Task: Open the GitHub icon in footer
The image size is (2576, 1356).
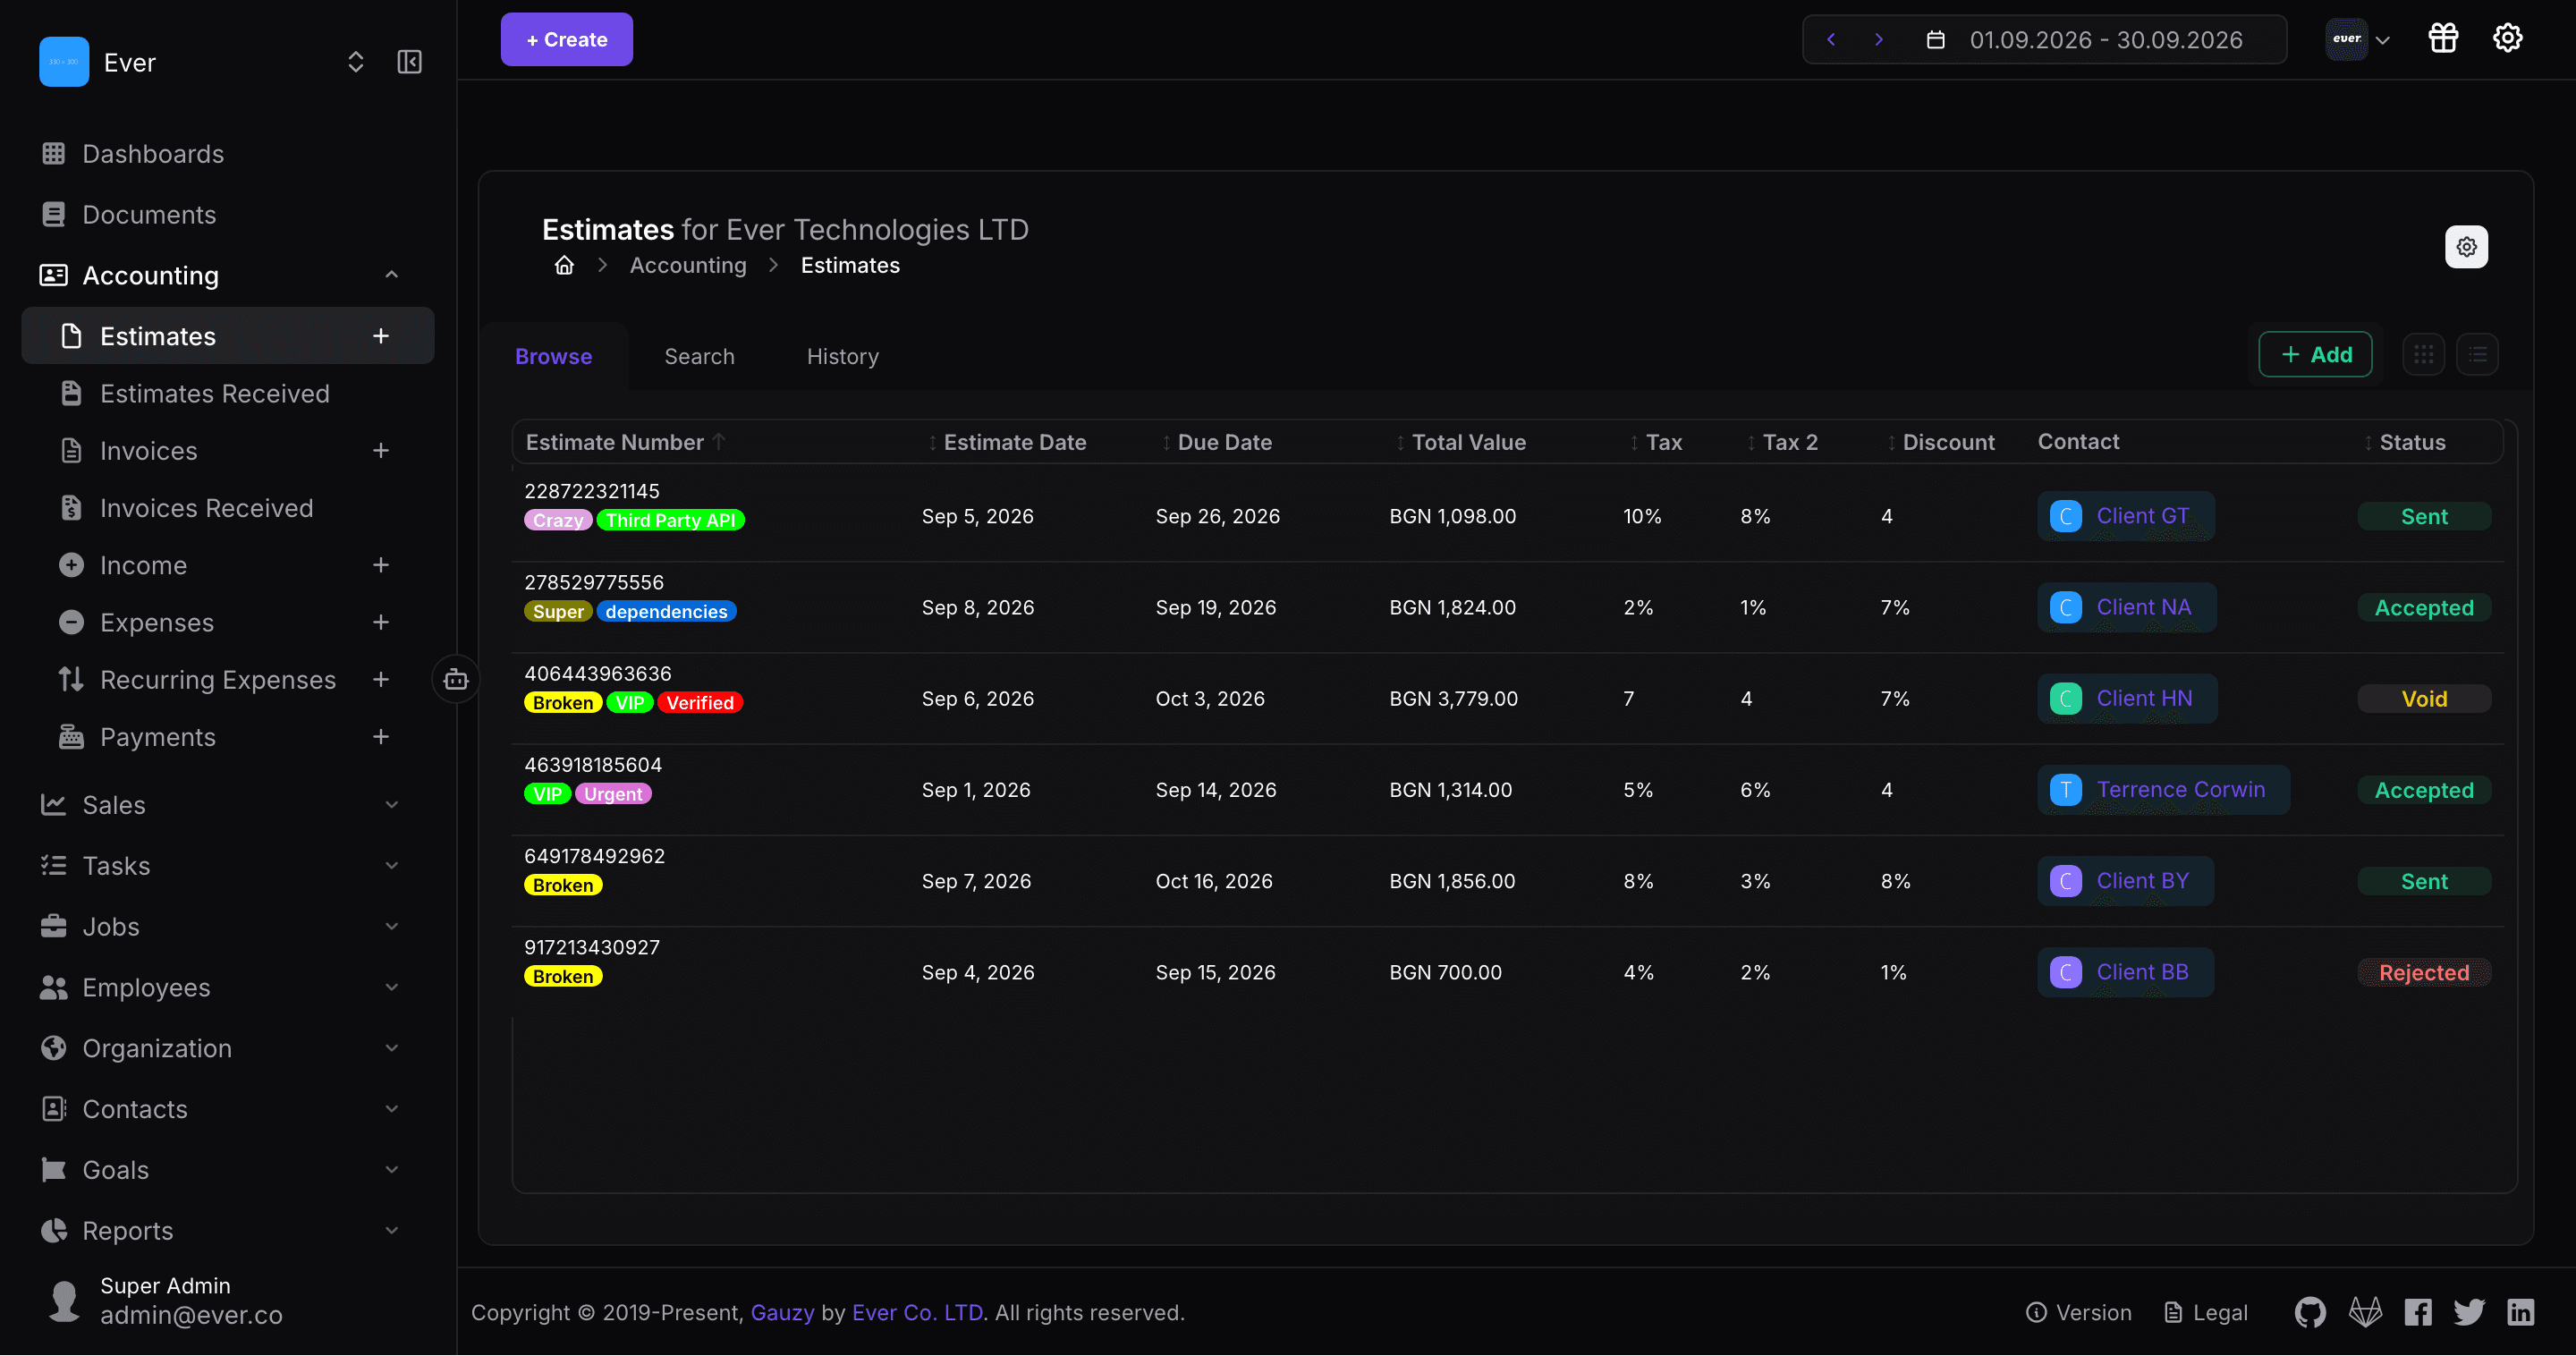Action: (x=2310, y=1312)
